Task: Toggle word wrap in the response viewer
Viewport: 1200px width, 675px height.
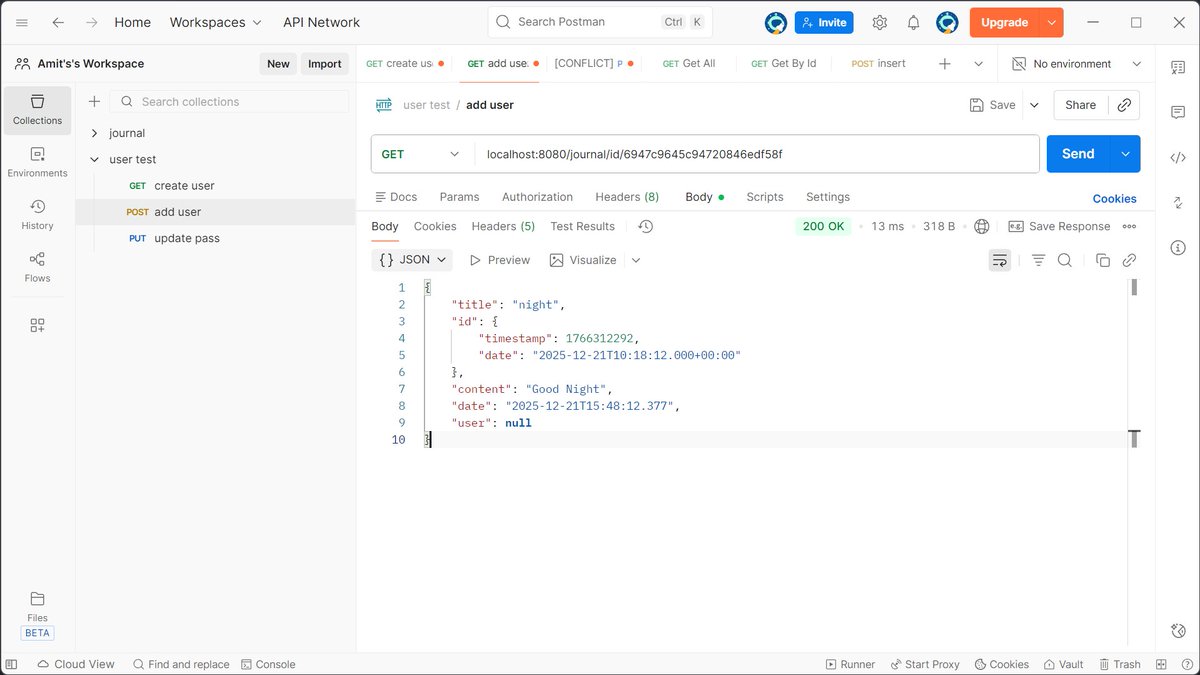Action: tap(1000, 259)
